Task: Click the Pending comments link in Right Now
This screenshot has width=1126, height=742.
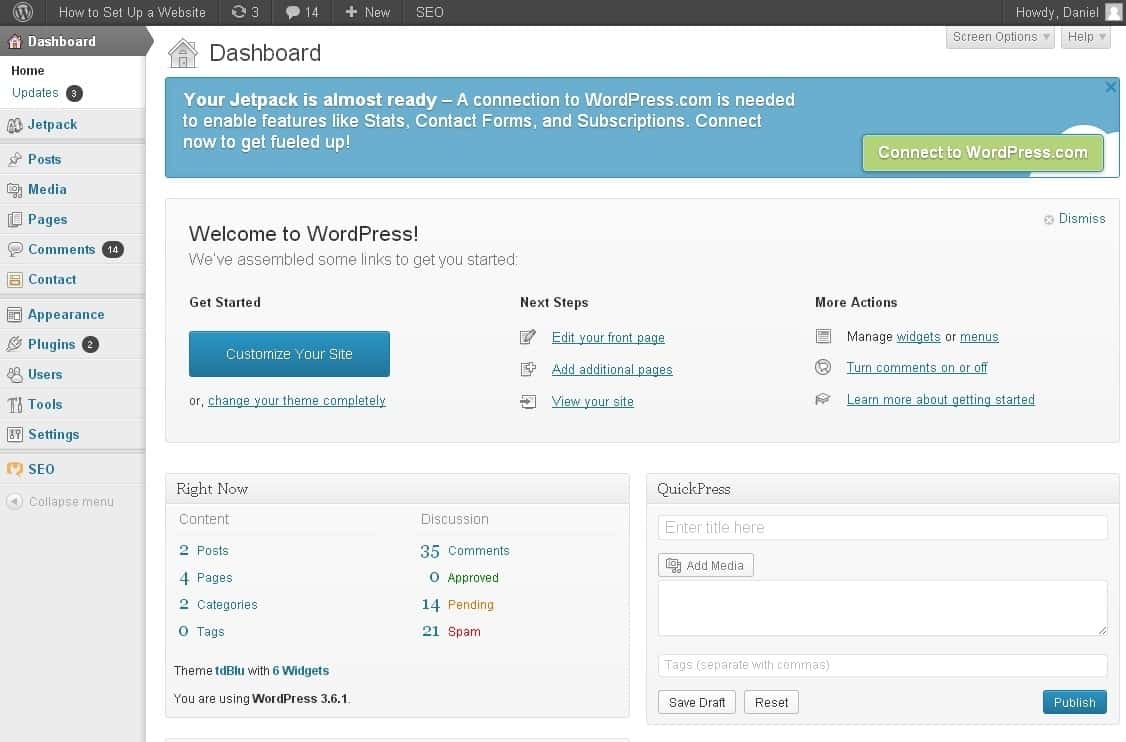Action: point(470,605)
